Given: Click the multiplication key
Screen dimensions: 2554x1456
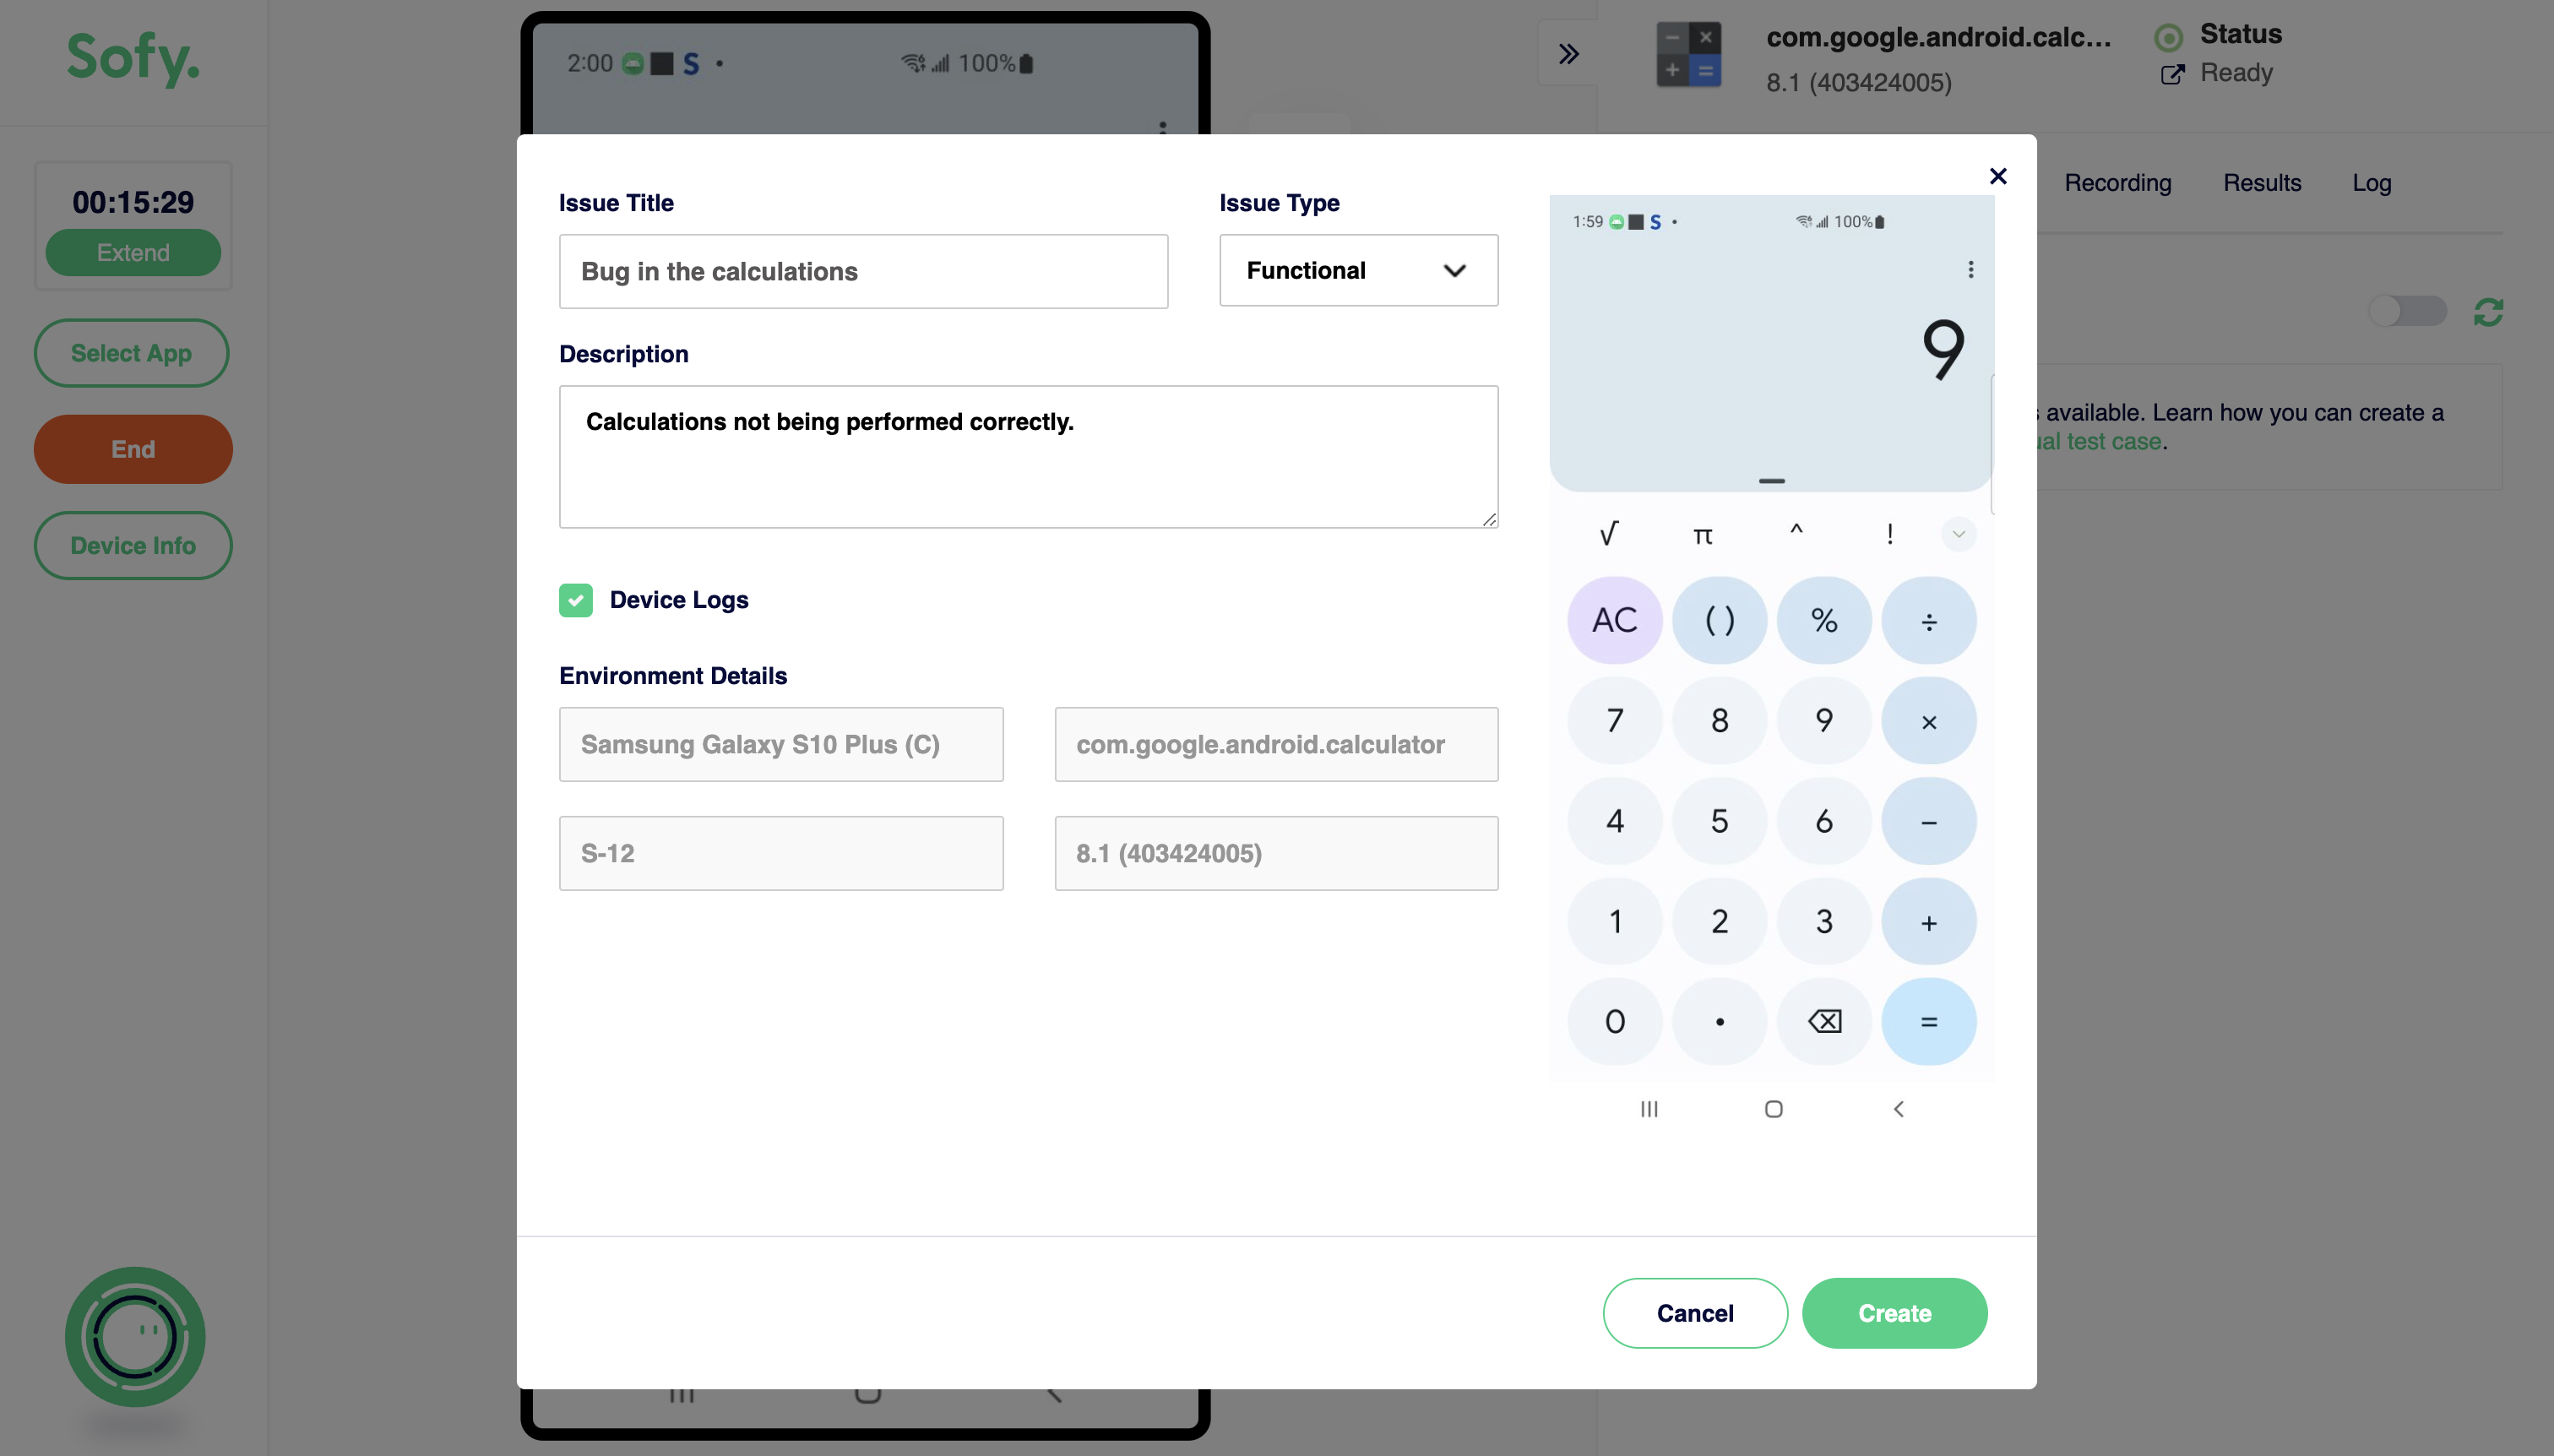Looking at the screenshot, I should click(x=1928, y=721).
